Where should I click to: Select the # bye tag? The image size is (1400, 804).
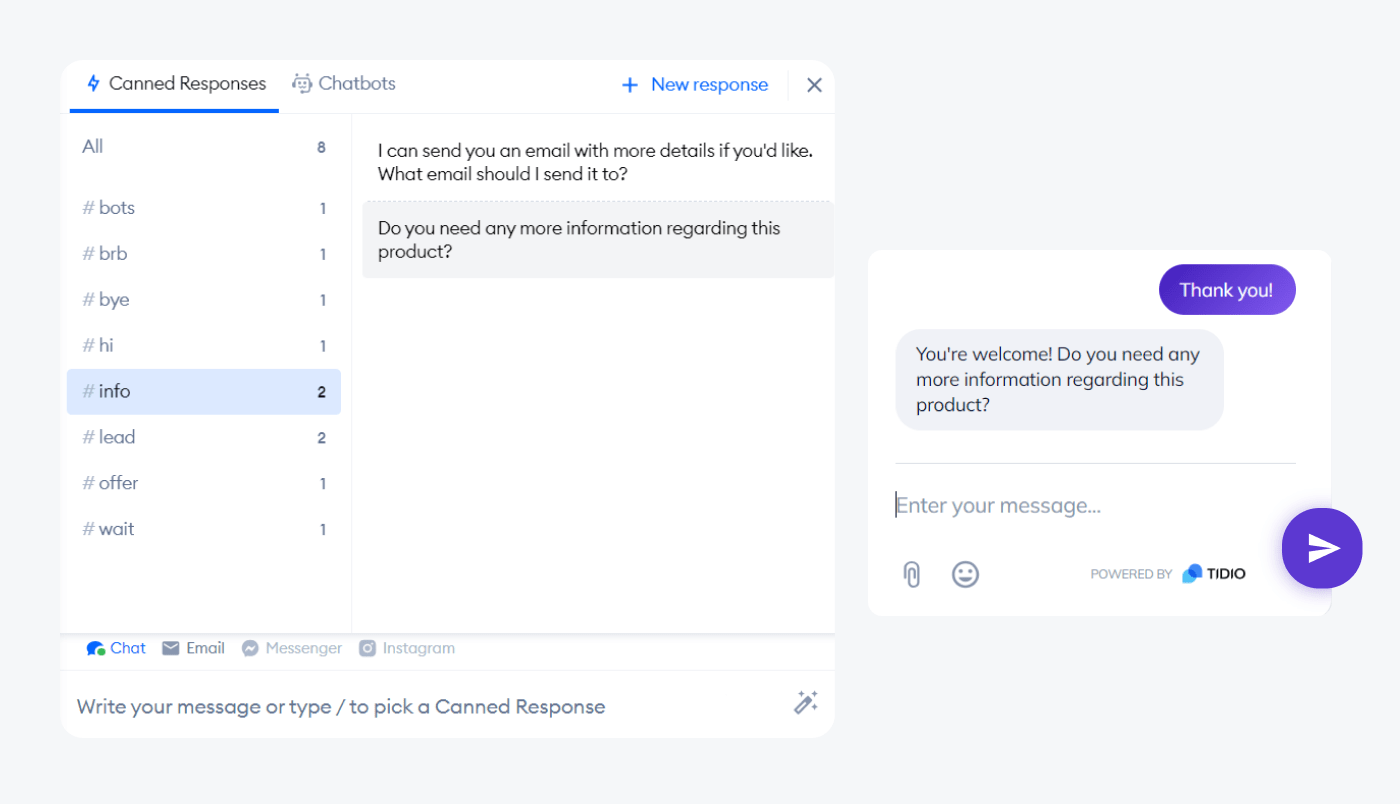[x=204, y=300]
